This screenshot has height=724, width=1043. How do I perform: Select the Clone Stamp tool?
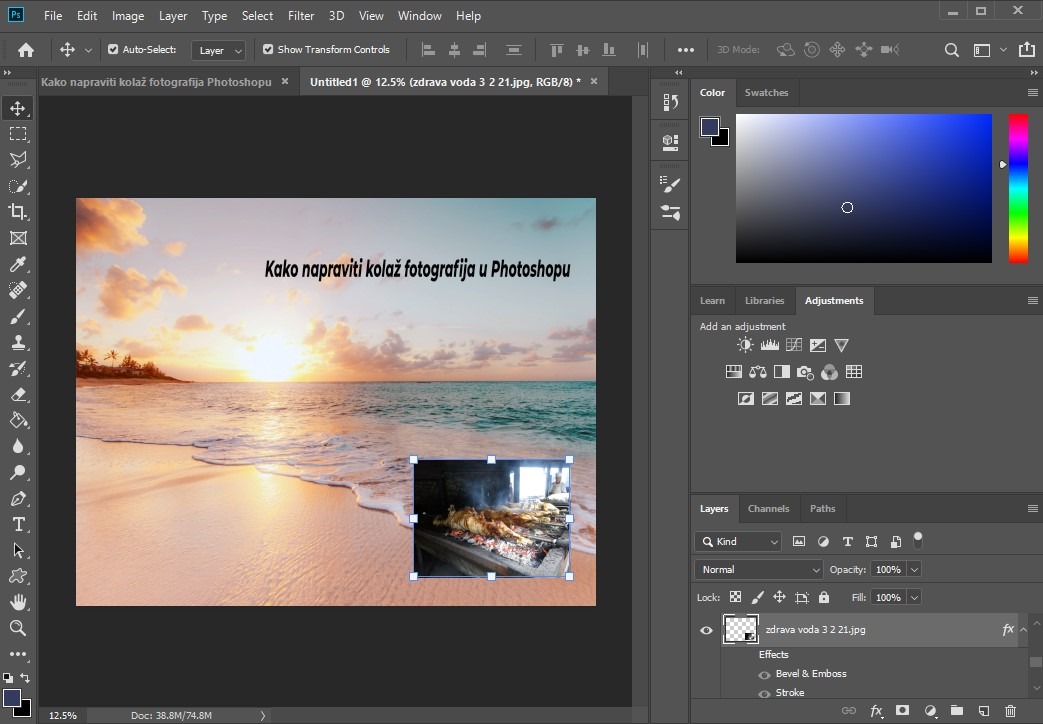point(18,342)
